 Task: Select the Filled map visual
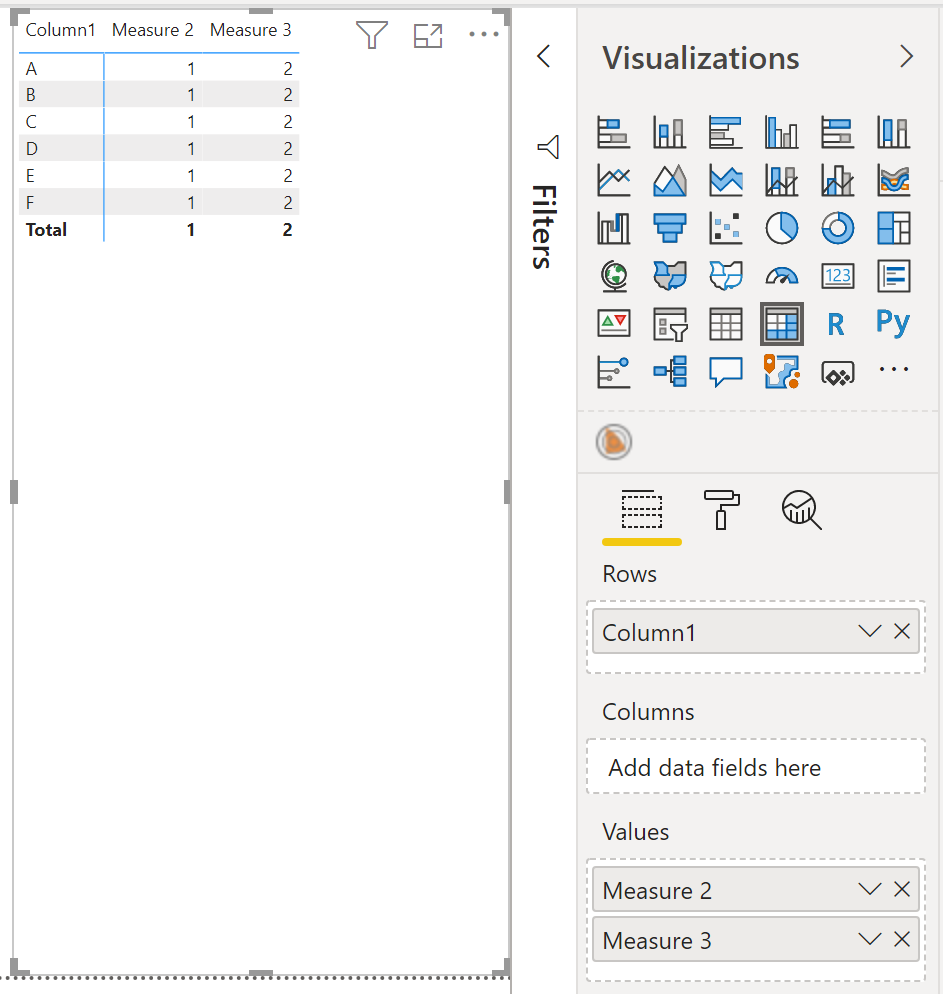point(669,276)
